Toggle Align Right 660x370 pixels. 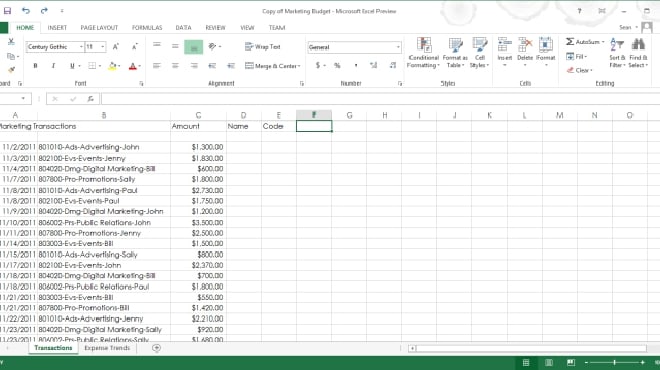click(x=194, y=66)
